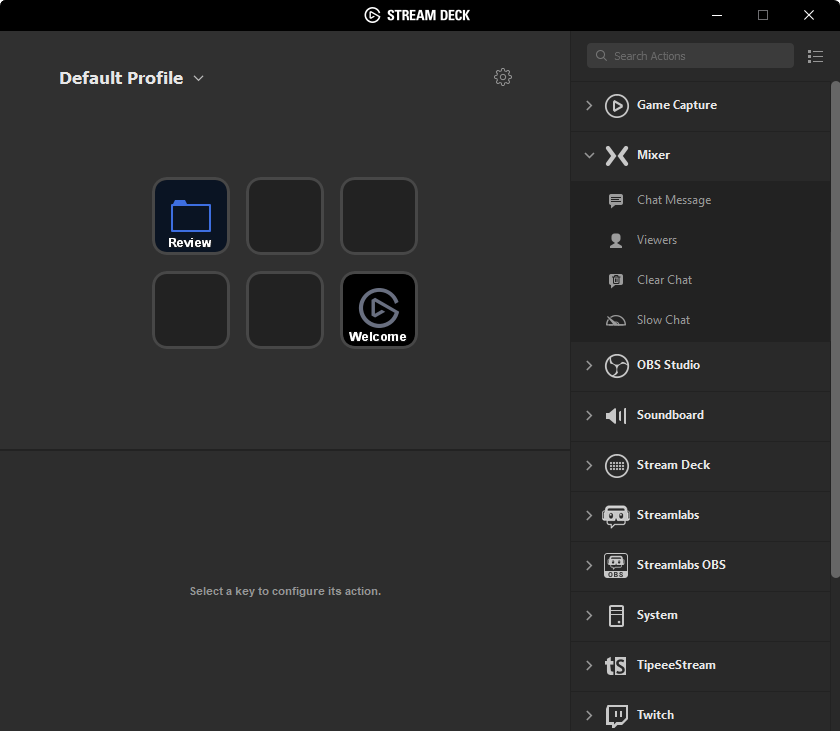Click the System computer tower icon
The image size is (840, 731).
[617, 616]
